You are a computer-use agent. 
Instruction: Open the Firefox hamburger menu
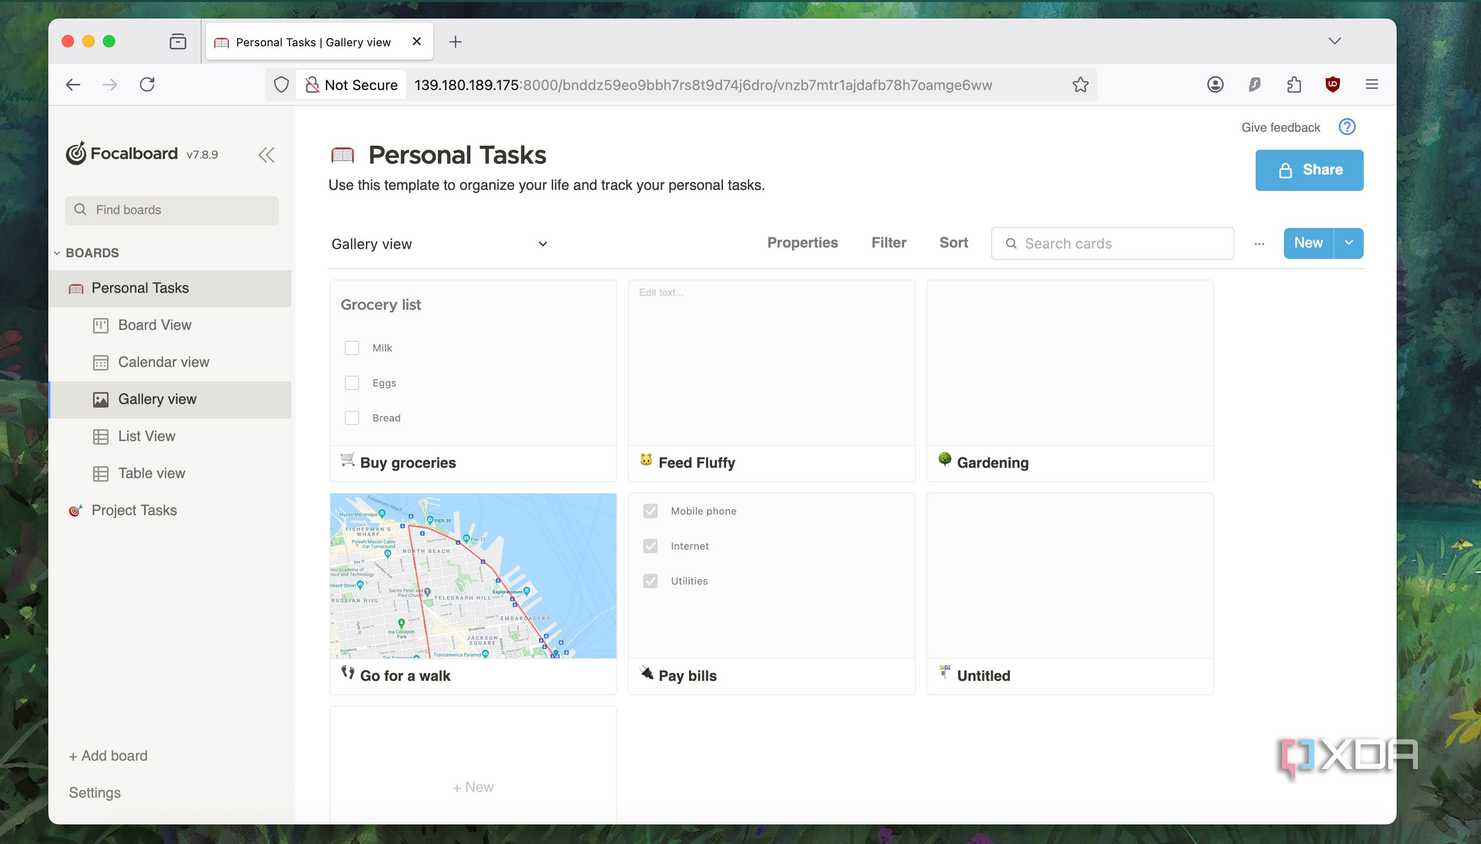[1372, 85]
